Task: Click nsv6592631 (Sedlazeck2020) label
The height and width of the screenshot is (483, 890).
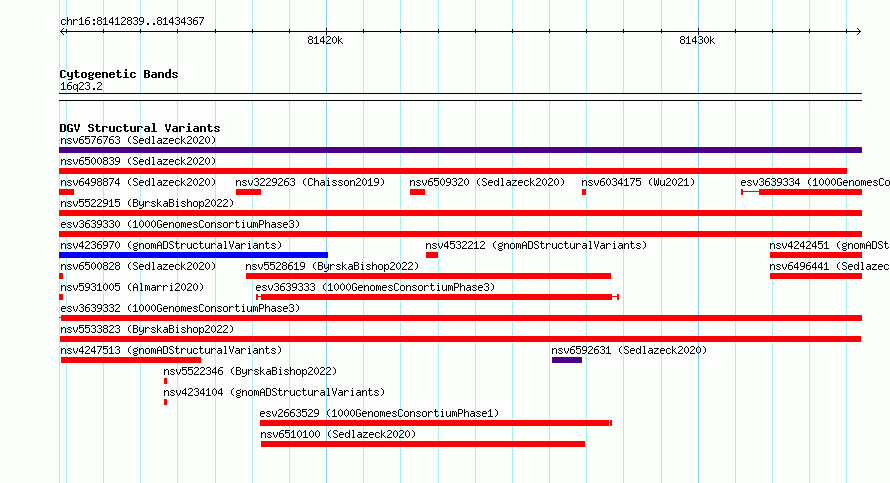Action: point(629,350)
